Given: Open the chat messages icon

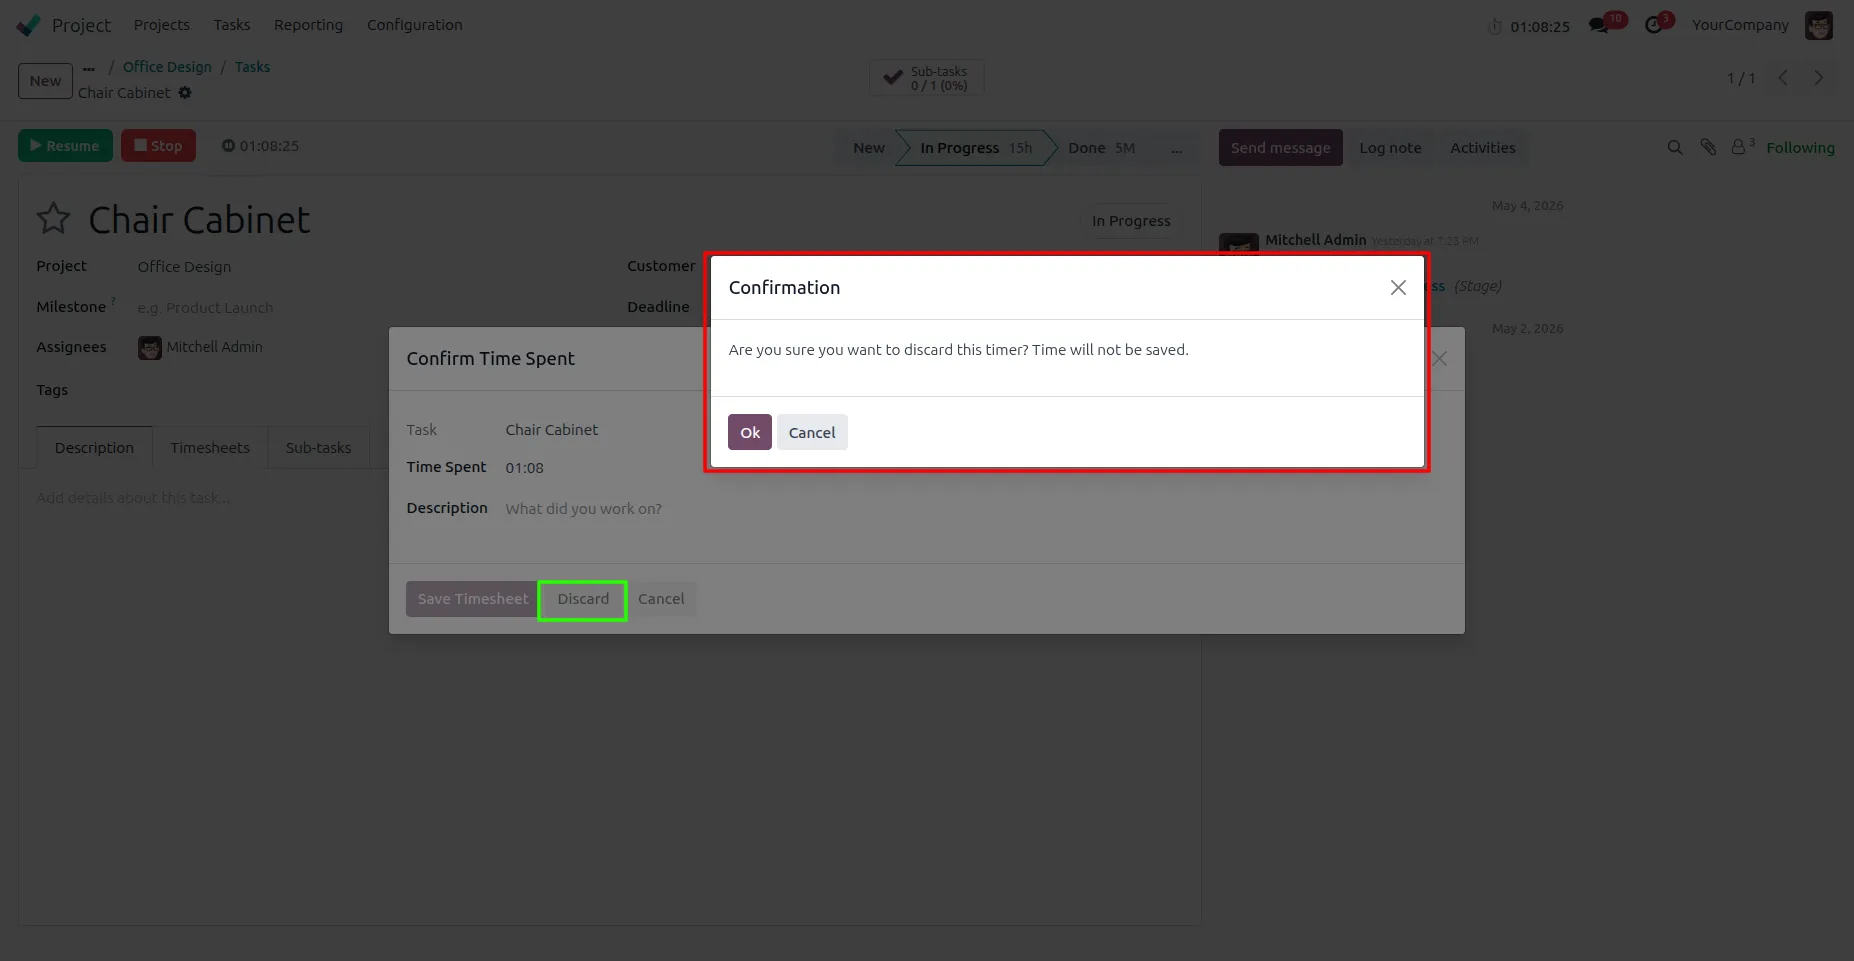Looking at the screenshot, I should point(1599,25).
